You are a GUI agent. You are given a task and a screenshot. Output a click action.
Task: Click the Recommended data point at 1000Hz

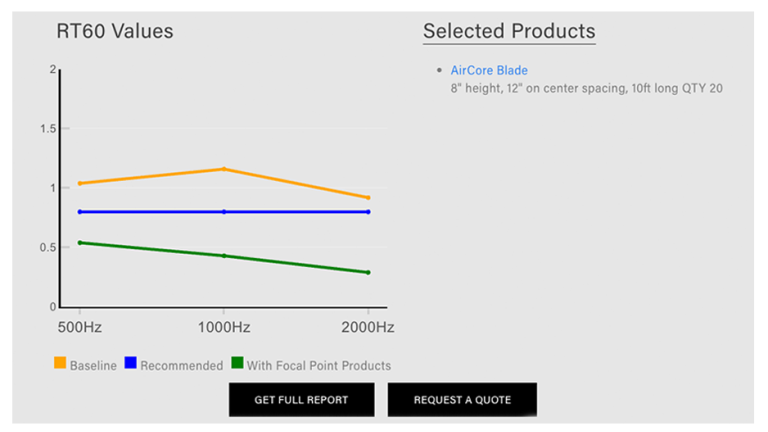224,212
